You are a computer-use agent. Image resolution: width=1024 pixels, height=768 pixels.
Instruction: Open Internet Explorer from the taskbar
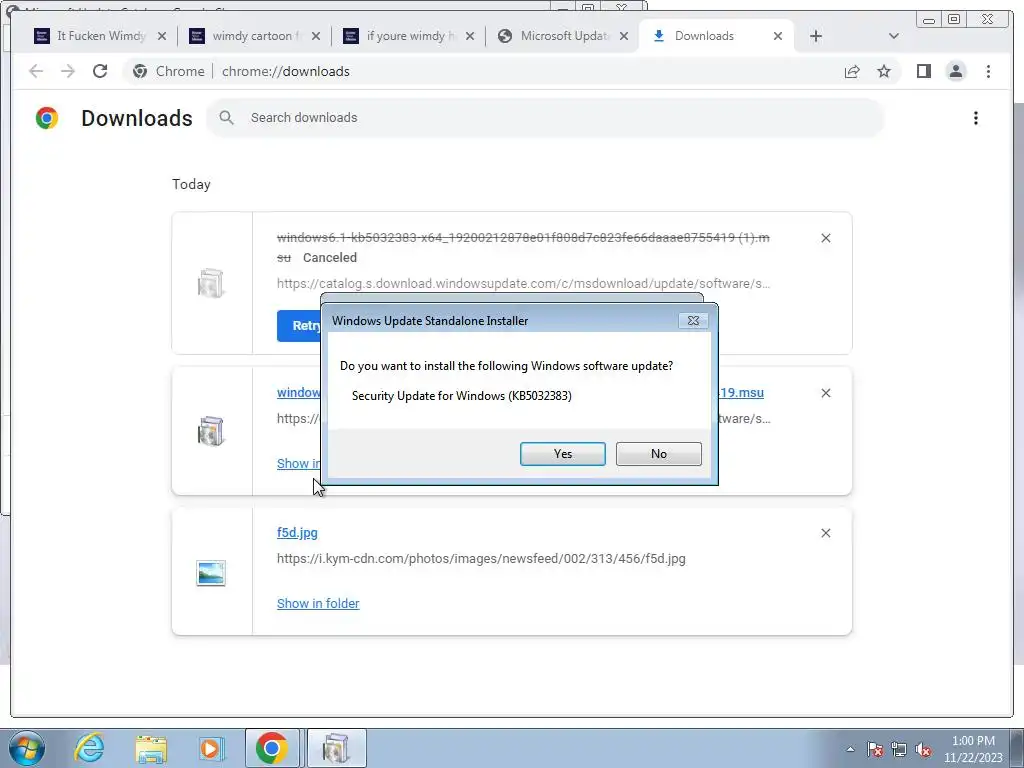pos(89,748)
